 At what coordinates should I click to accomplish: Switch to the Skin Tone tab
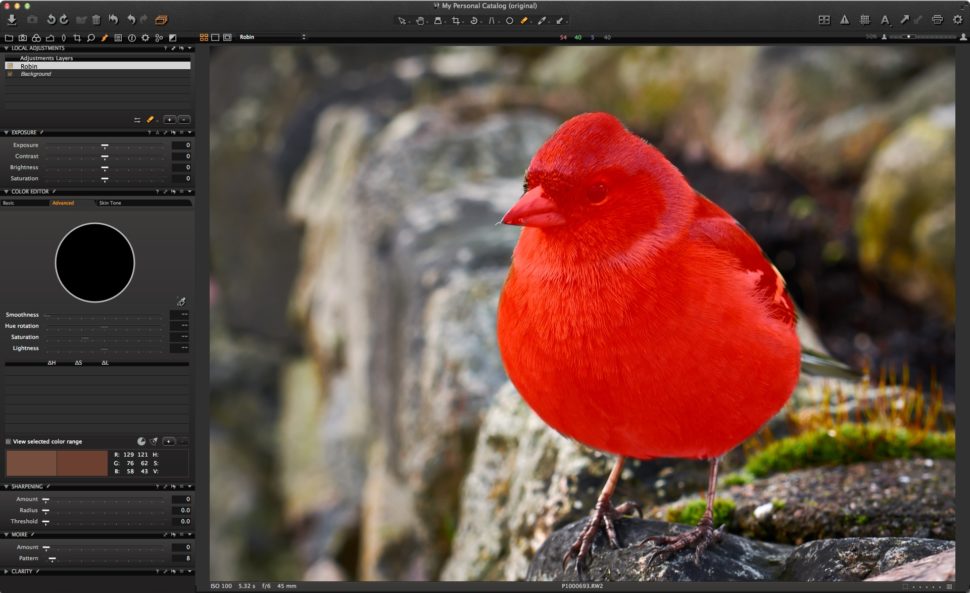tap(110, 201)
